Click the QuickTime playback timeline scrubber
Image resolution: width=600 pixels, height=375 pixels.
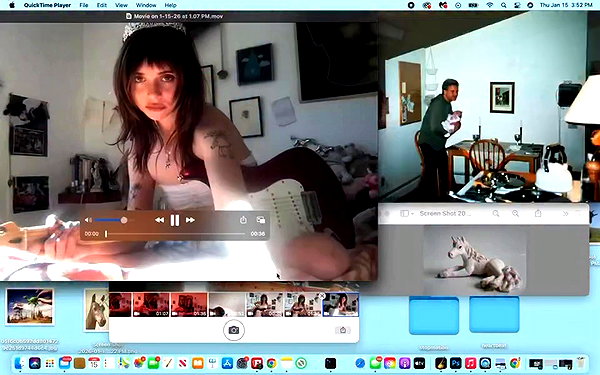pos(106,234)
